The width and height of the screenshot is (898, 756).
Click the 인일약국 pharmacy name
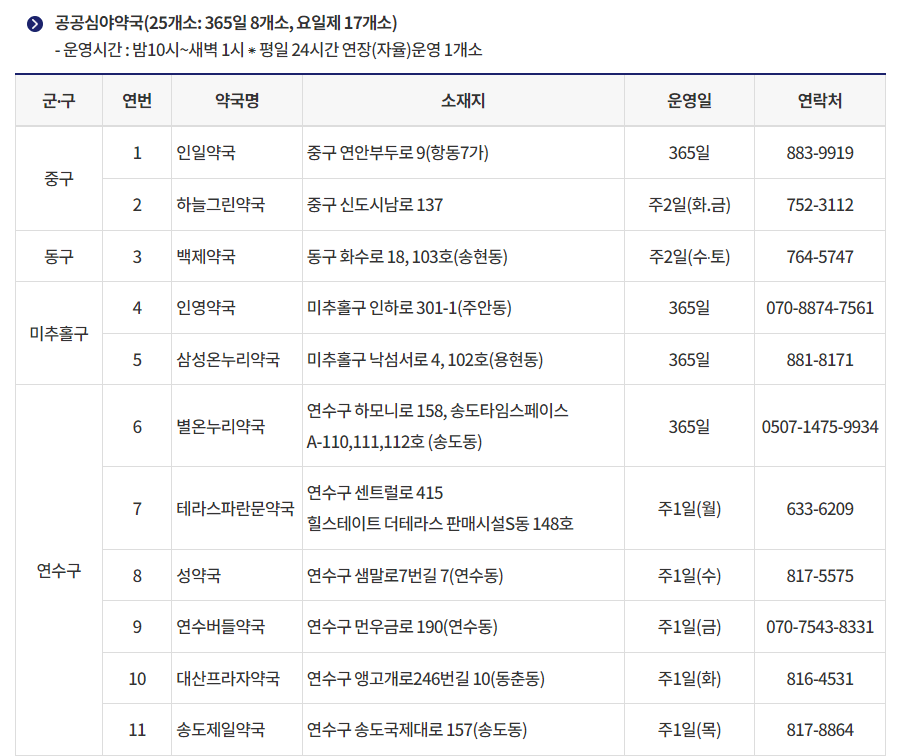coord(204,152)
